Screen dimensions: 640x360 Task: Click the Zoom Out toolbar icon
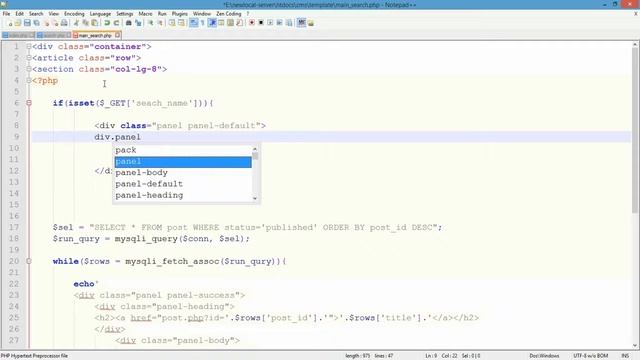(160, 23)
